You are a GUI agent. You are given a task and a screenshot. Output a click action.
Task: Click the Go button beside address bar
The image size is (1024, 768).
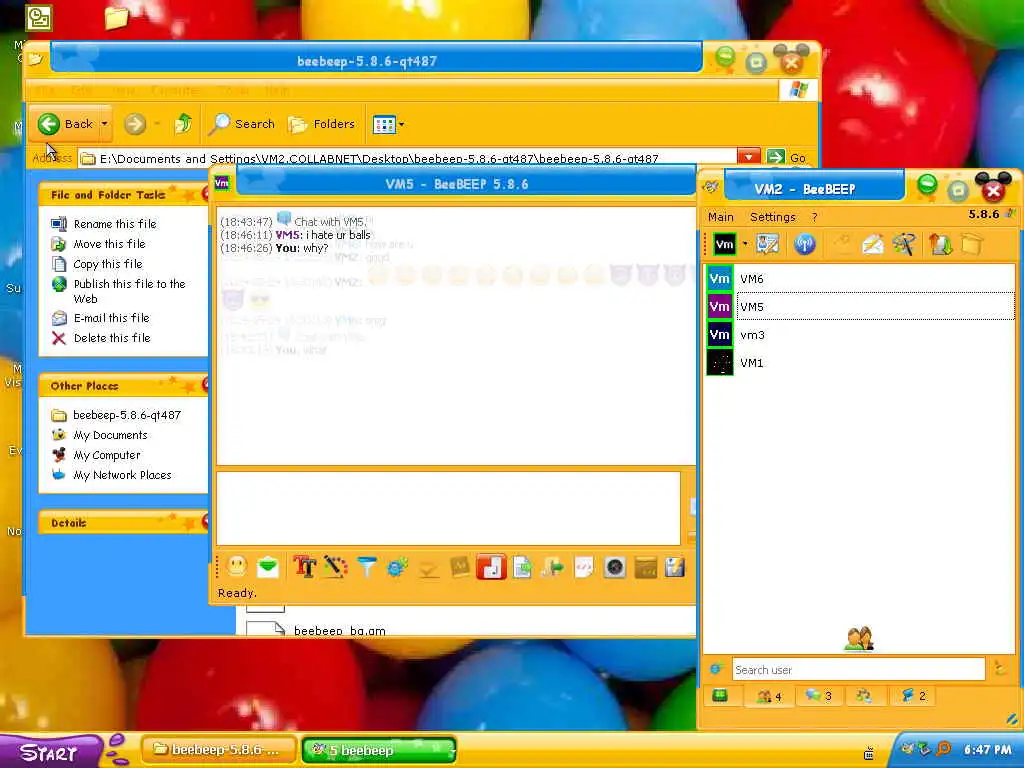pyautogui.click(x=787, y=157)
